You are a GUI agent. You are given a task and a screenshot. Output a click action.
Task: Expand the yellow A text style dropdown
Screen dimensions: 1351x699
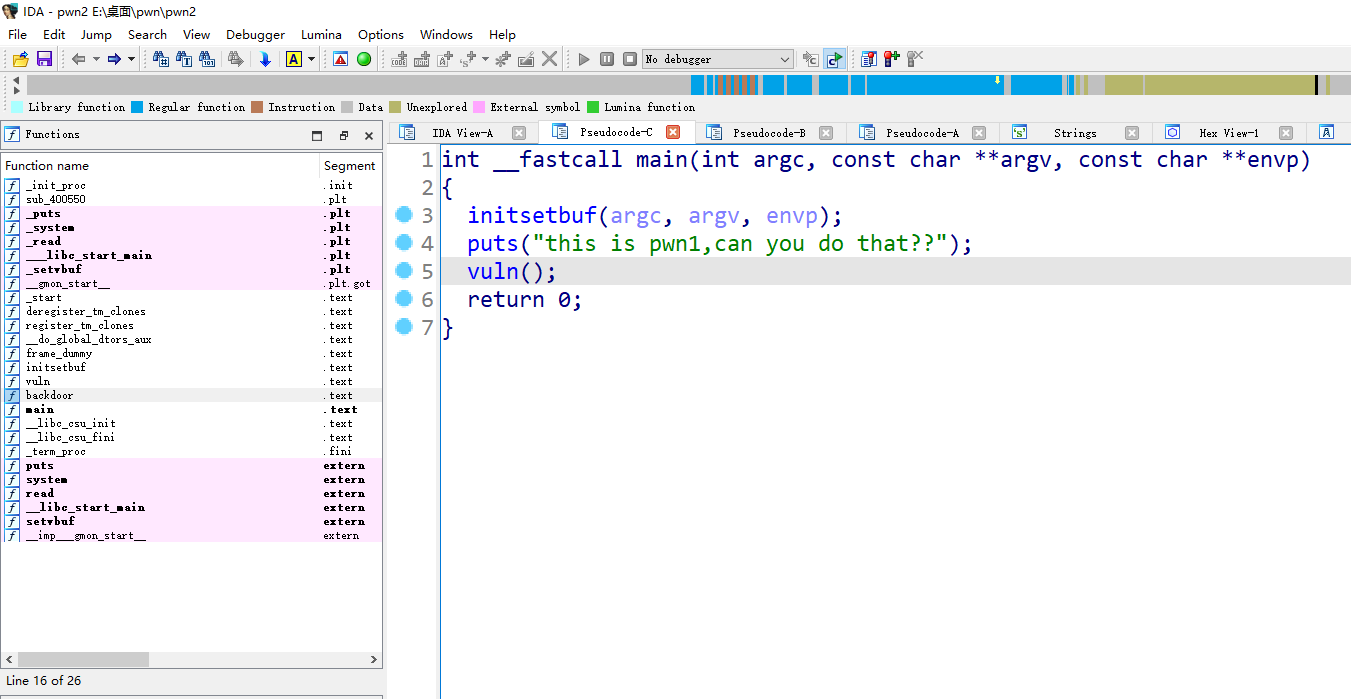pyautogui.click(x=311, y=59)
